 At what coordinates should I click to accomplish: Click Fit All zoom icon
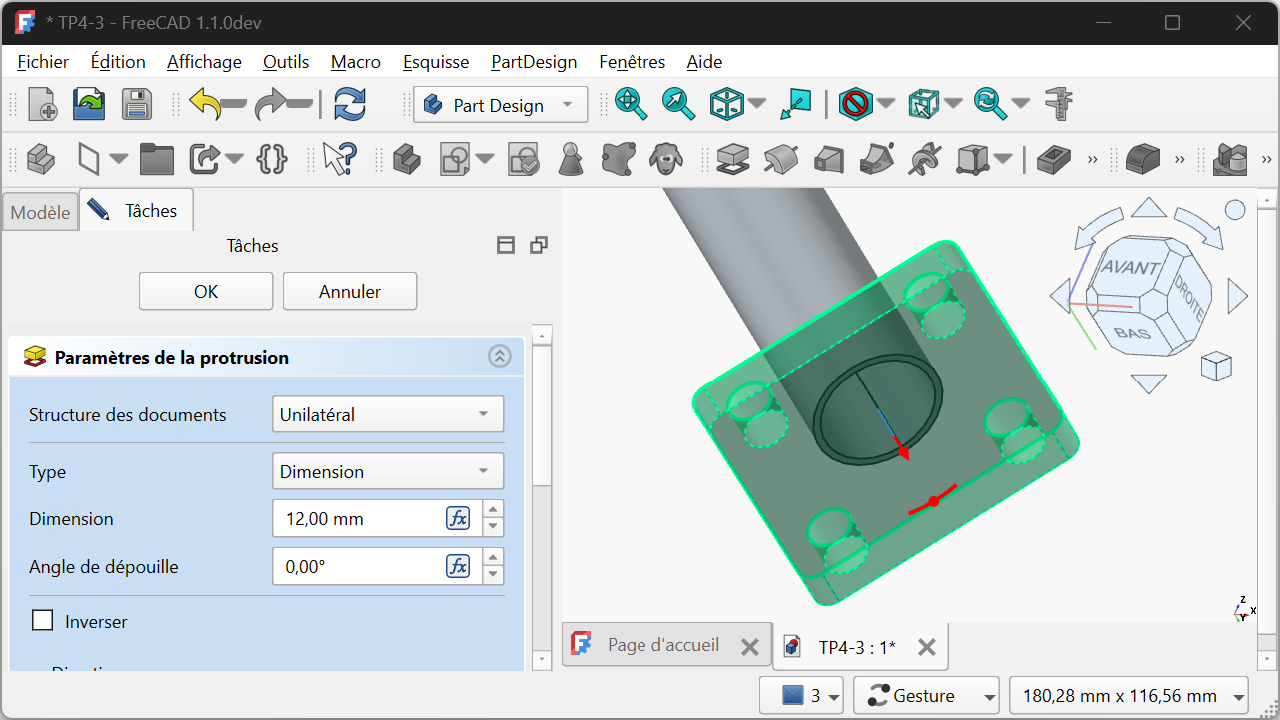click(x=630, y=104)
